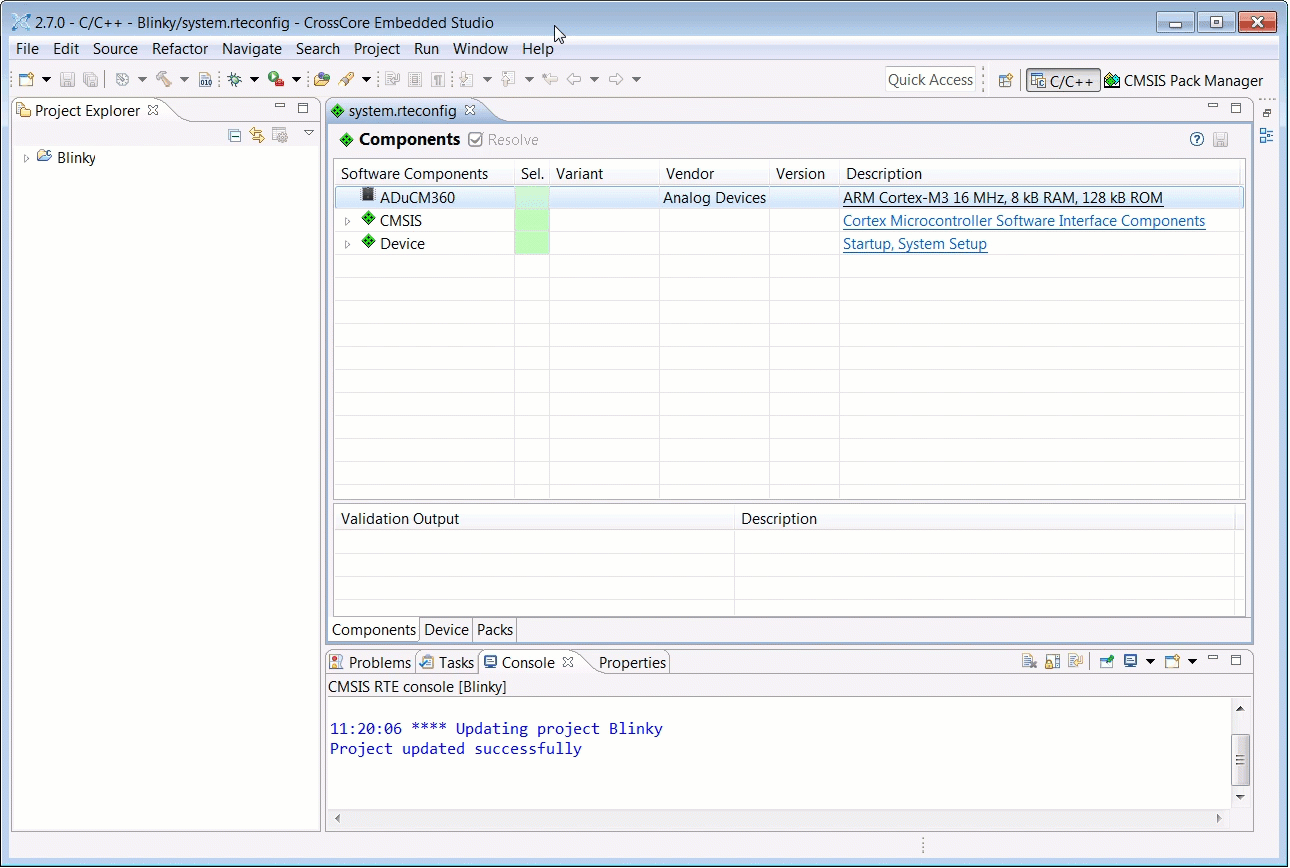Open the File menu

click(28, 49)
